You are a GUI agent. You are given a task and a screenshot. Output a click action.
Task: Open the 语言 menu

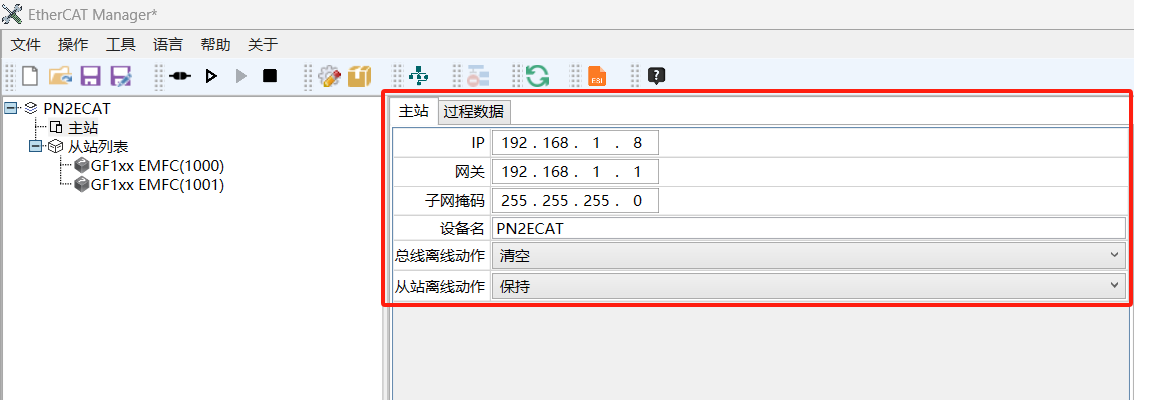167,45
